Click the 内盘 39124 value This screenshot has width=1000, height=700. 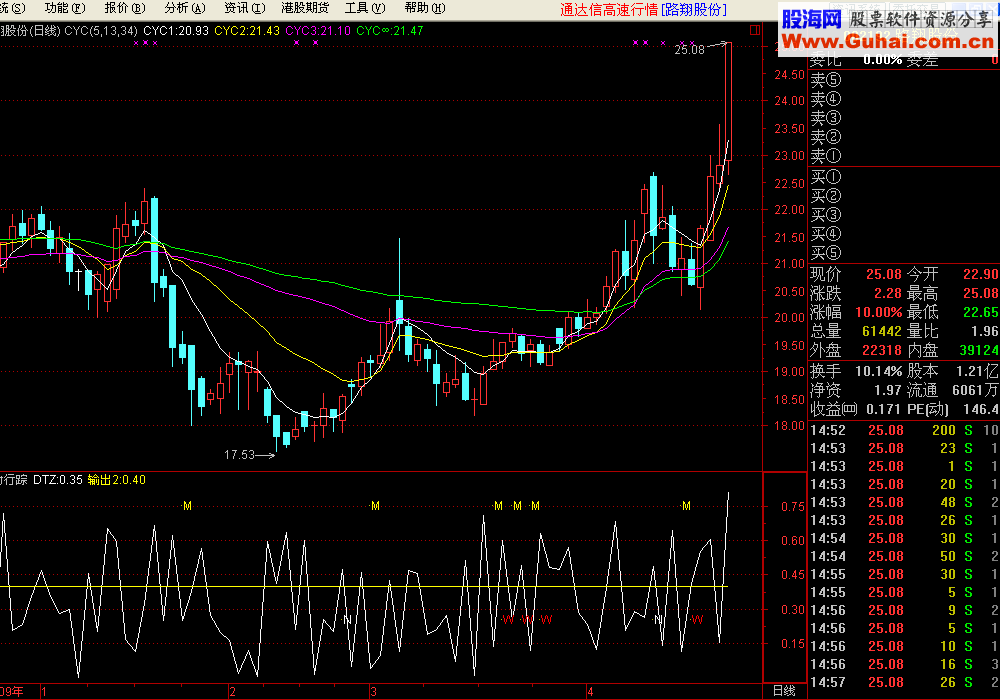coord(979,350)
